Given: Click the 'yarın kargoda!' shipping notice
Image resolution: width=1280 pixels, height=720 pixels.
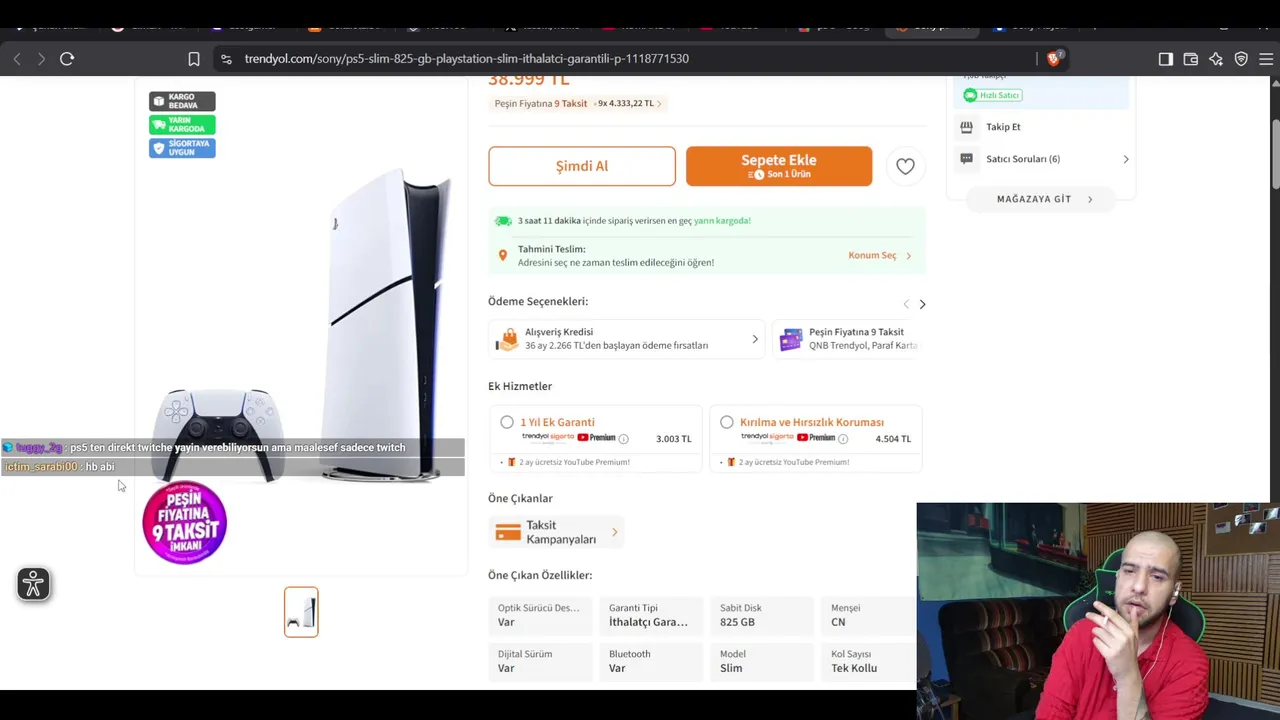Looking at the screenshot, I should [x=722, y=221].
